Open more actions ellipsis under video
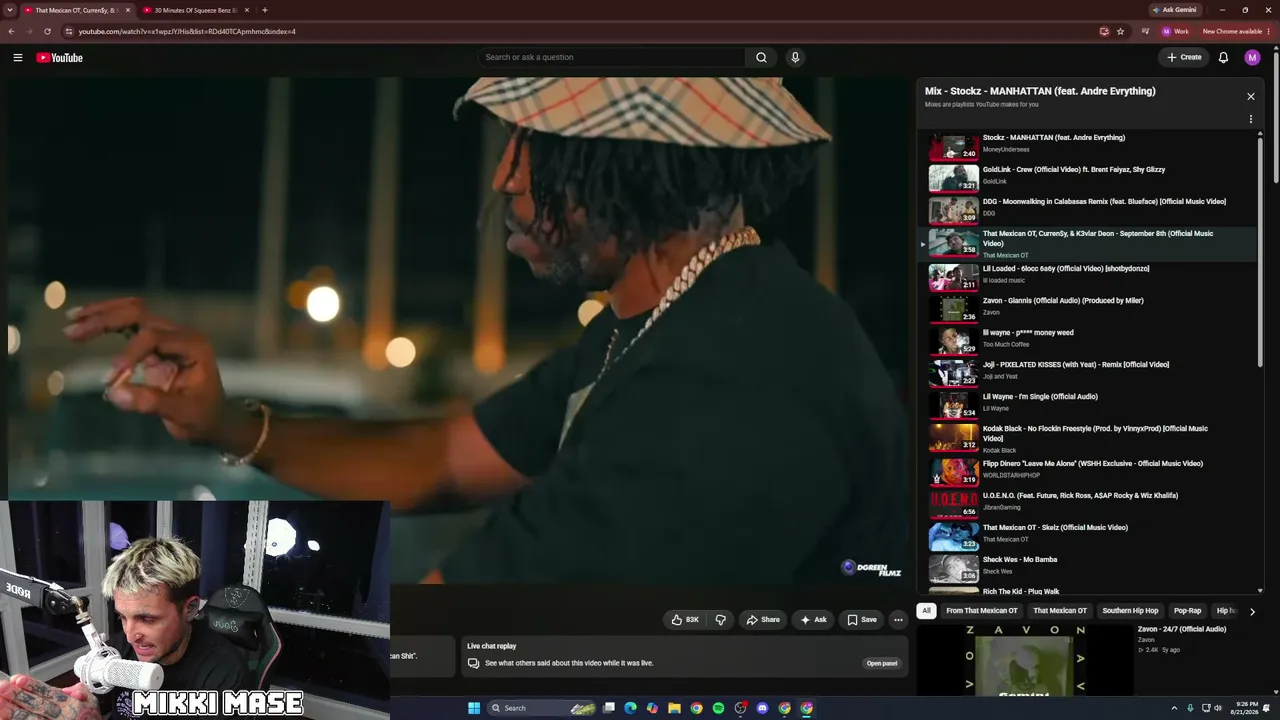 pos(898,620)
